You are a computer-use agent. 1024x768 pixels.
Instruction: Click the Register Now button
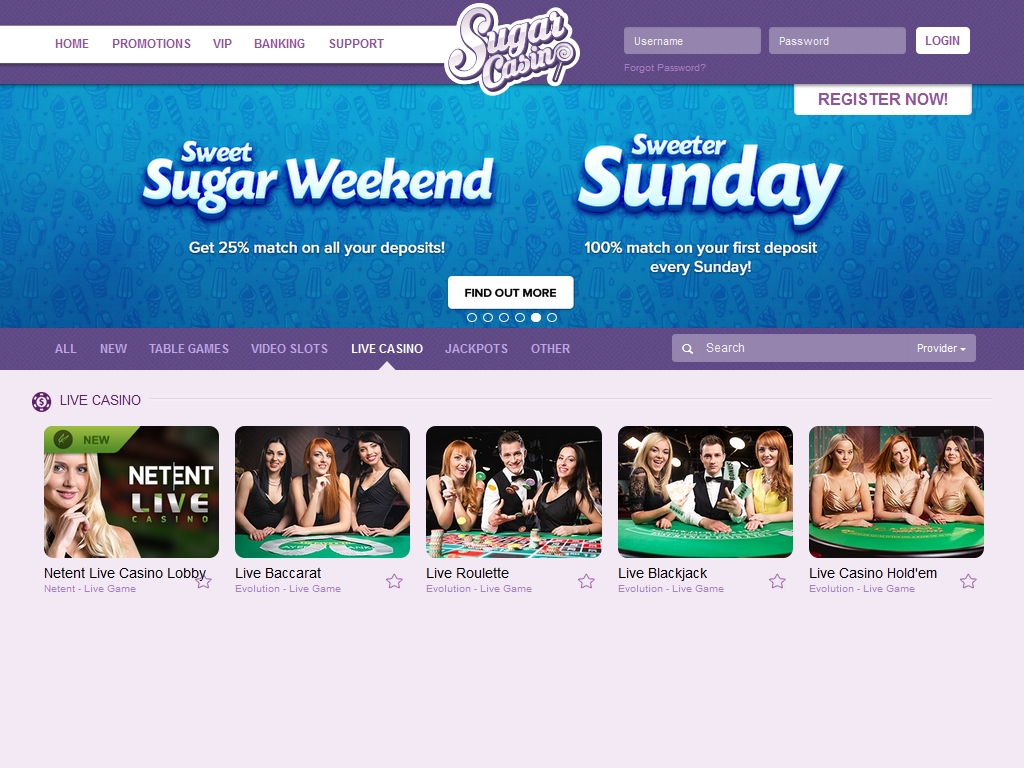coord(883,99)
